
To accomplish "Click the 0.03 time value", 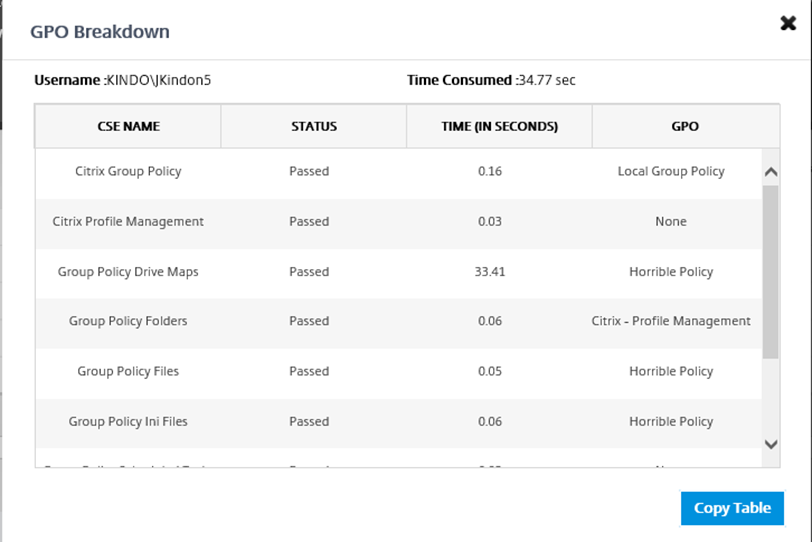I will (x=490, y=222).
